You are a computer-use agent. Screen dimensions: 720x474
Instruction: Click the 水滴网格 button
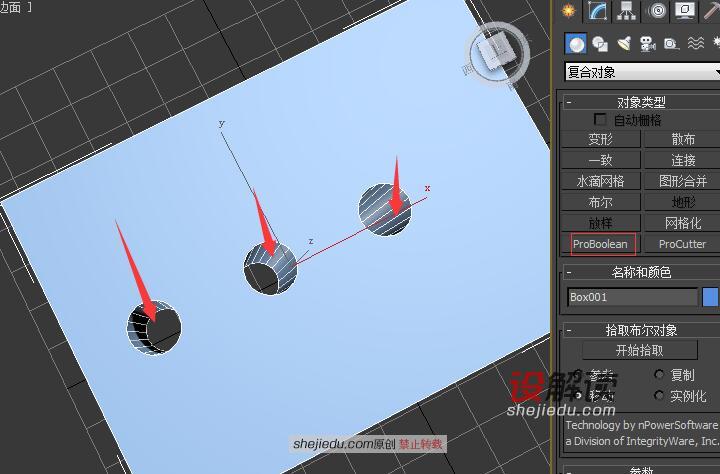[x=601, y=181]
